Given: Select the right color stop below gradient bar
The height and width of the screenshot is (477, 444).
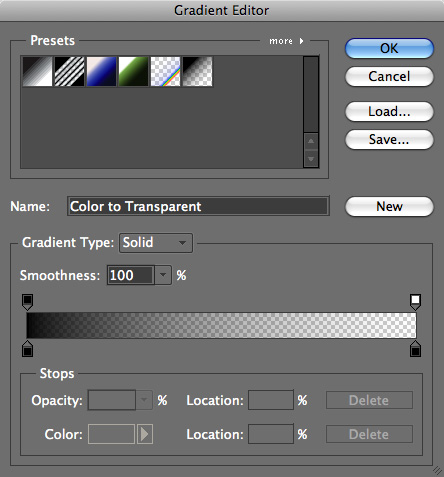Looking at the screenshot, I should click(415, 349).
